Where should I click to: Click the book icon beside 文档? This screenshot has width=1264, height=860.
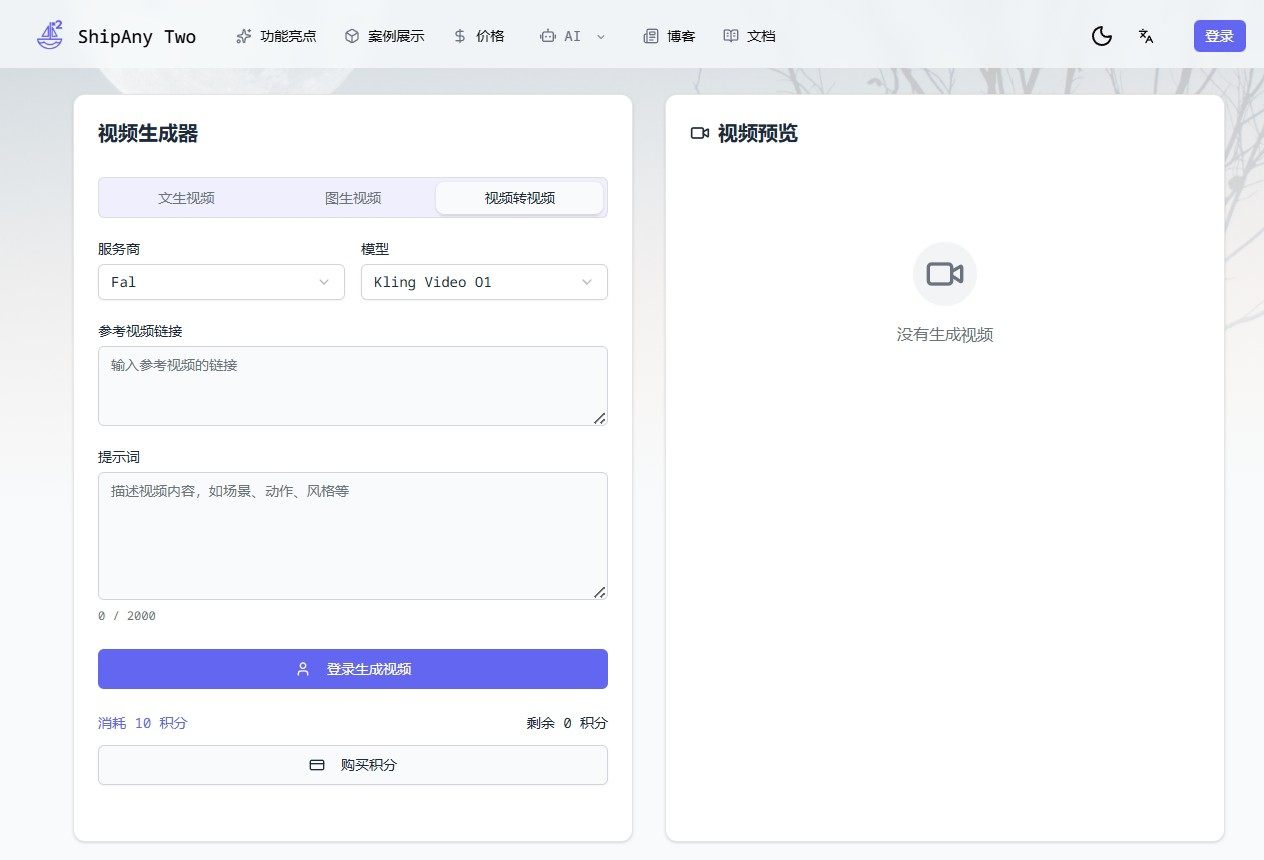[x=731, y=36]
